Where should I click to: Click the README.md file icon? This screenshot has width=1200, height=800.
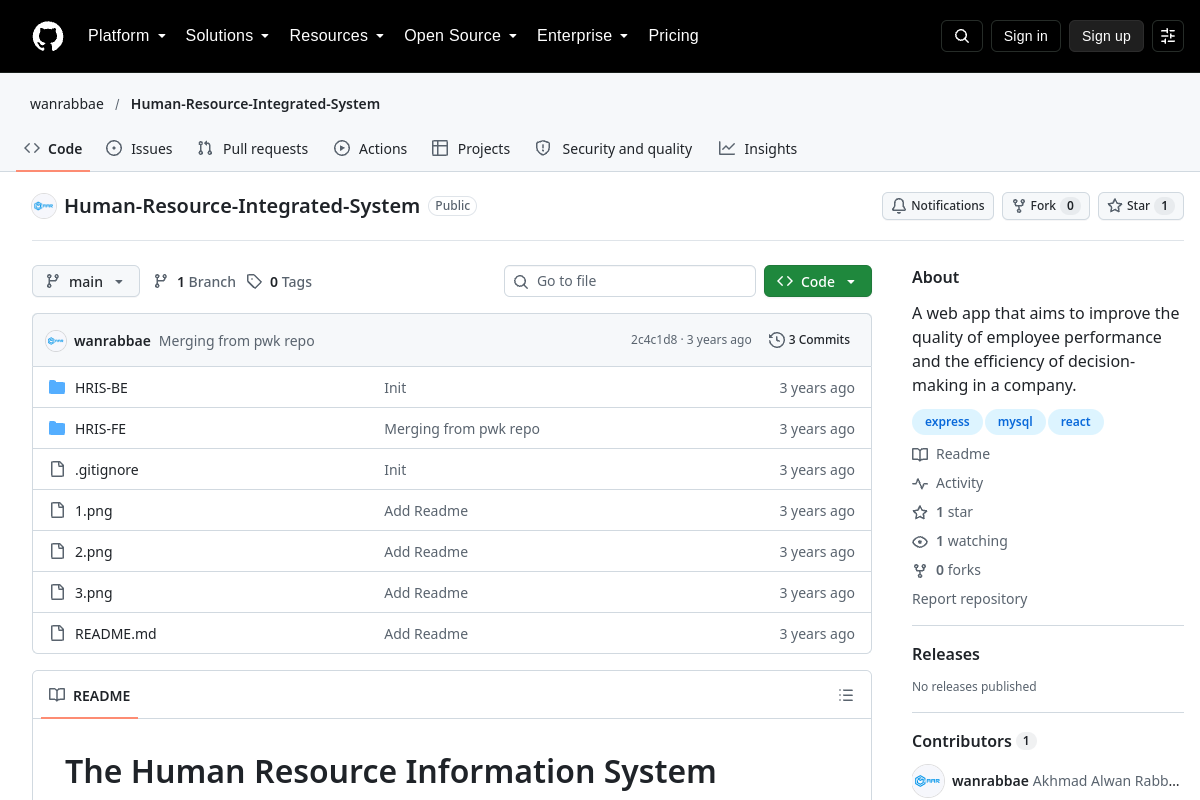pyautogui.click(x=57, y=634)
